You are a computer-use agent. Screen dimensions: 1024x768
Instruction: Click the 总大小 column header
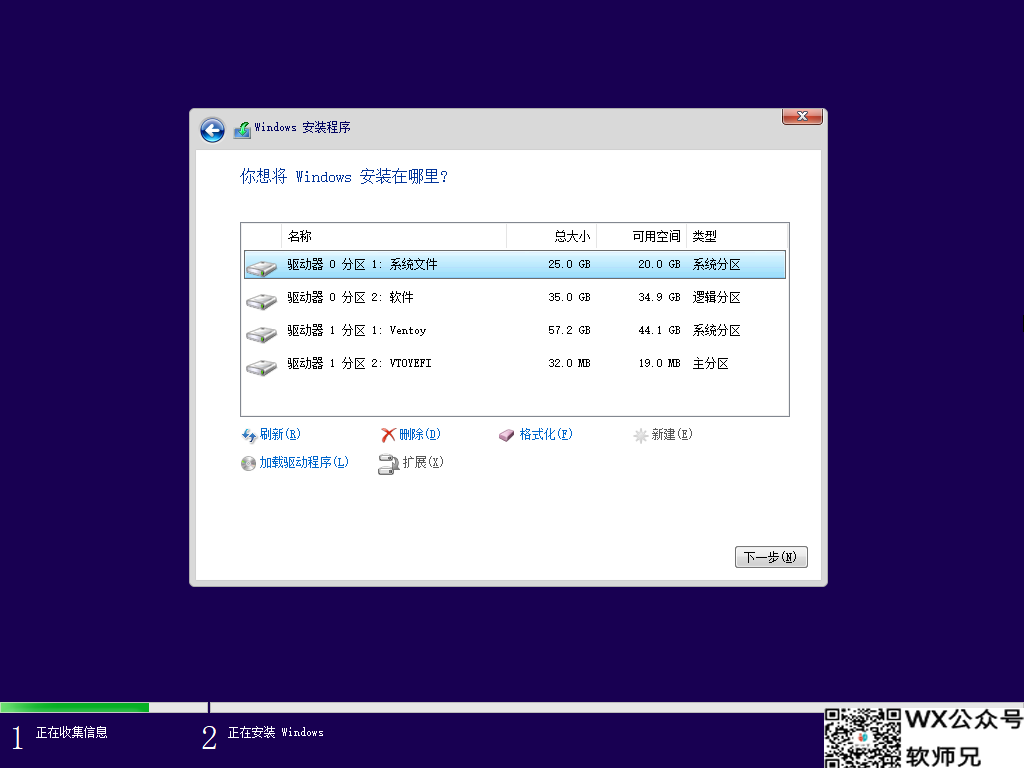tap(551, 236)
